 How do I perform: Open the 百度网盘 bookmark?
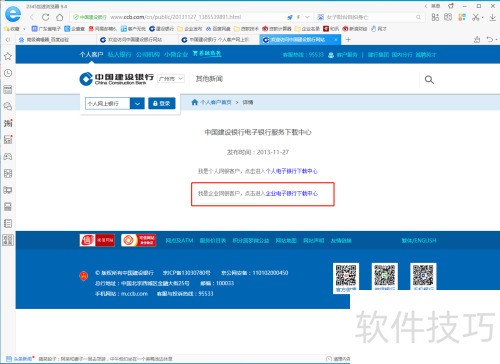(218, 29)
